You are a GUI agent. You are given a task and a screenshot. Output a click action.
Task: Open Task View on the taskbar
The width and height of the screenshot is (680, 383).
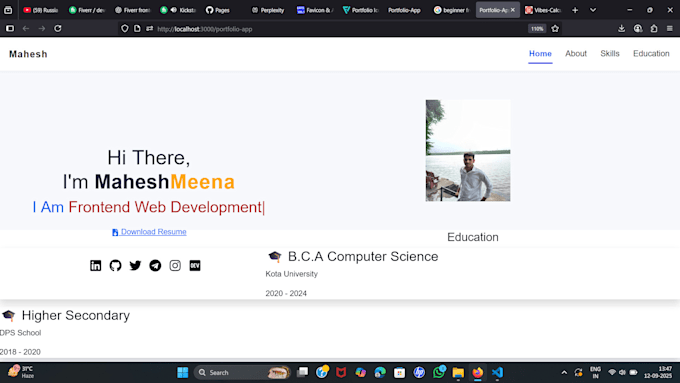tap(303, 372)
